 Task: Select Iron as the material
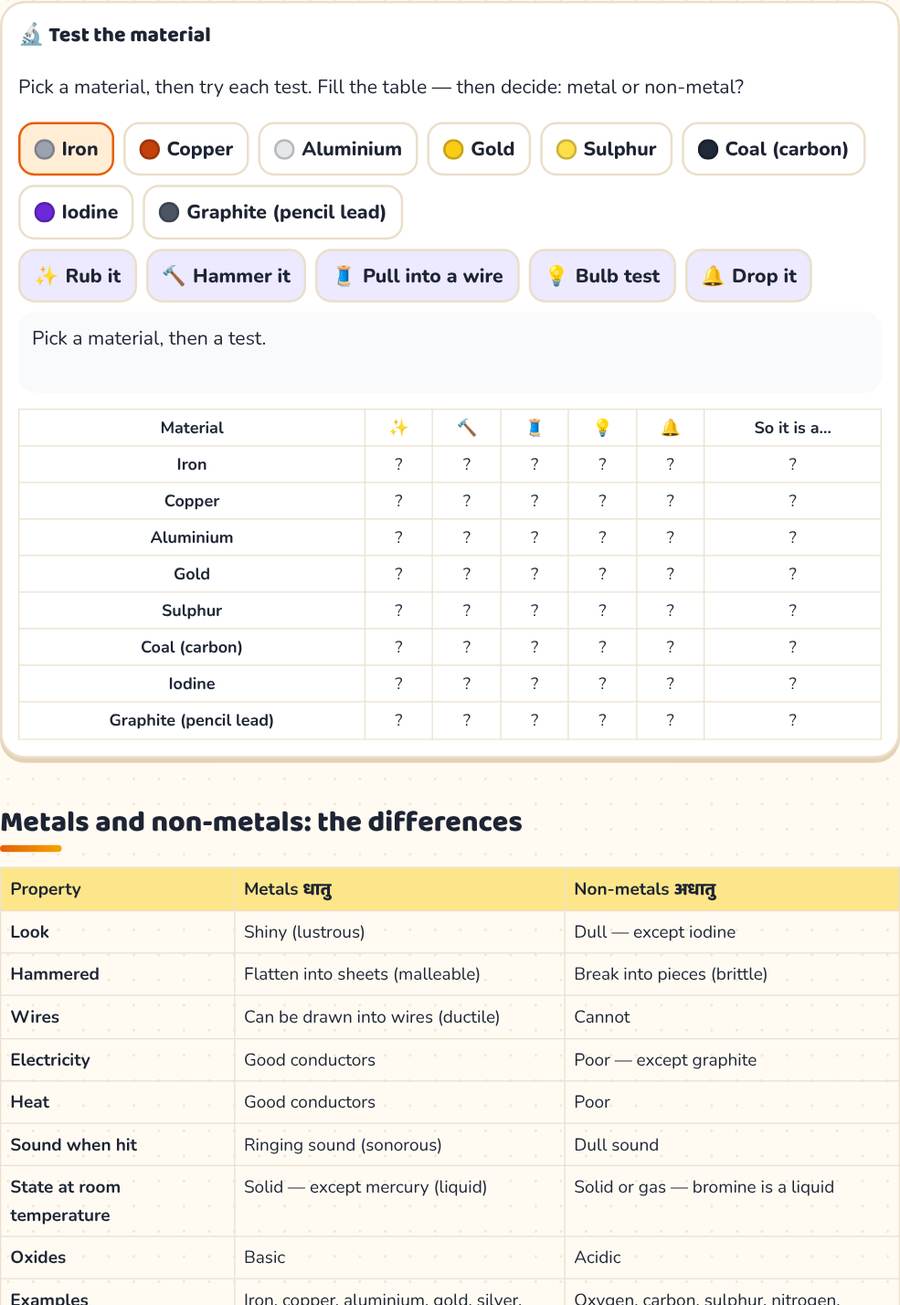pyautogui.click(x=66, y=149)
